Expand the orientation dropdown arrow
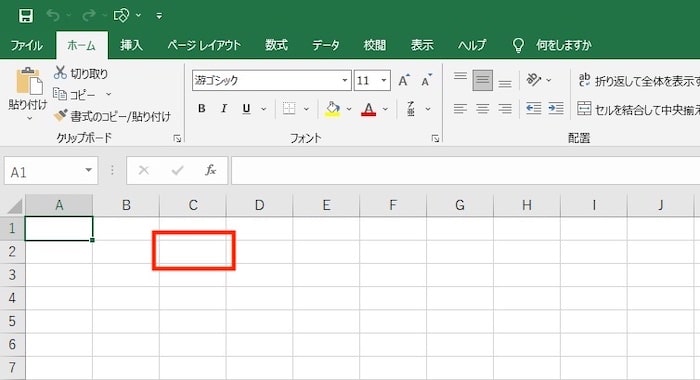The width and height of the screenshot is (700, 380). tap(549, 80)
